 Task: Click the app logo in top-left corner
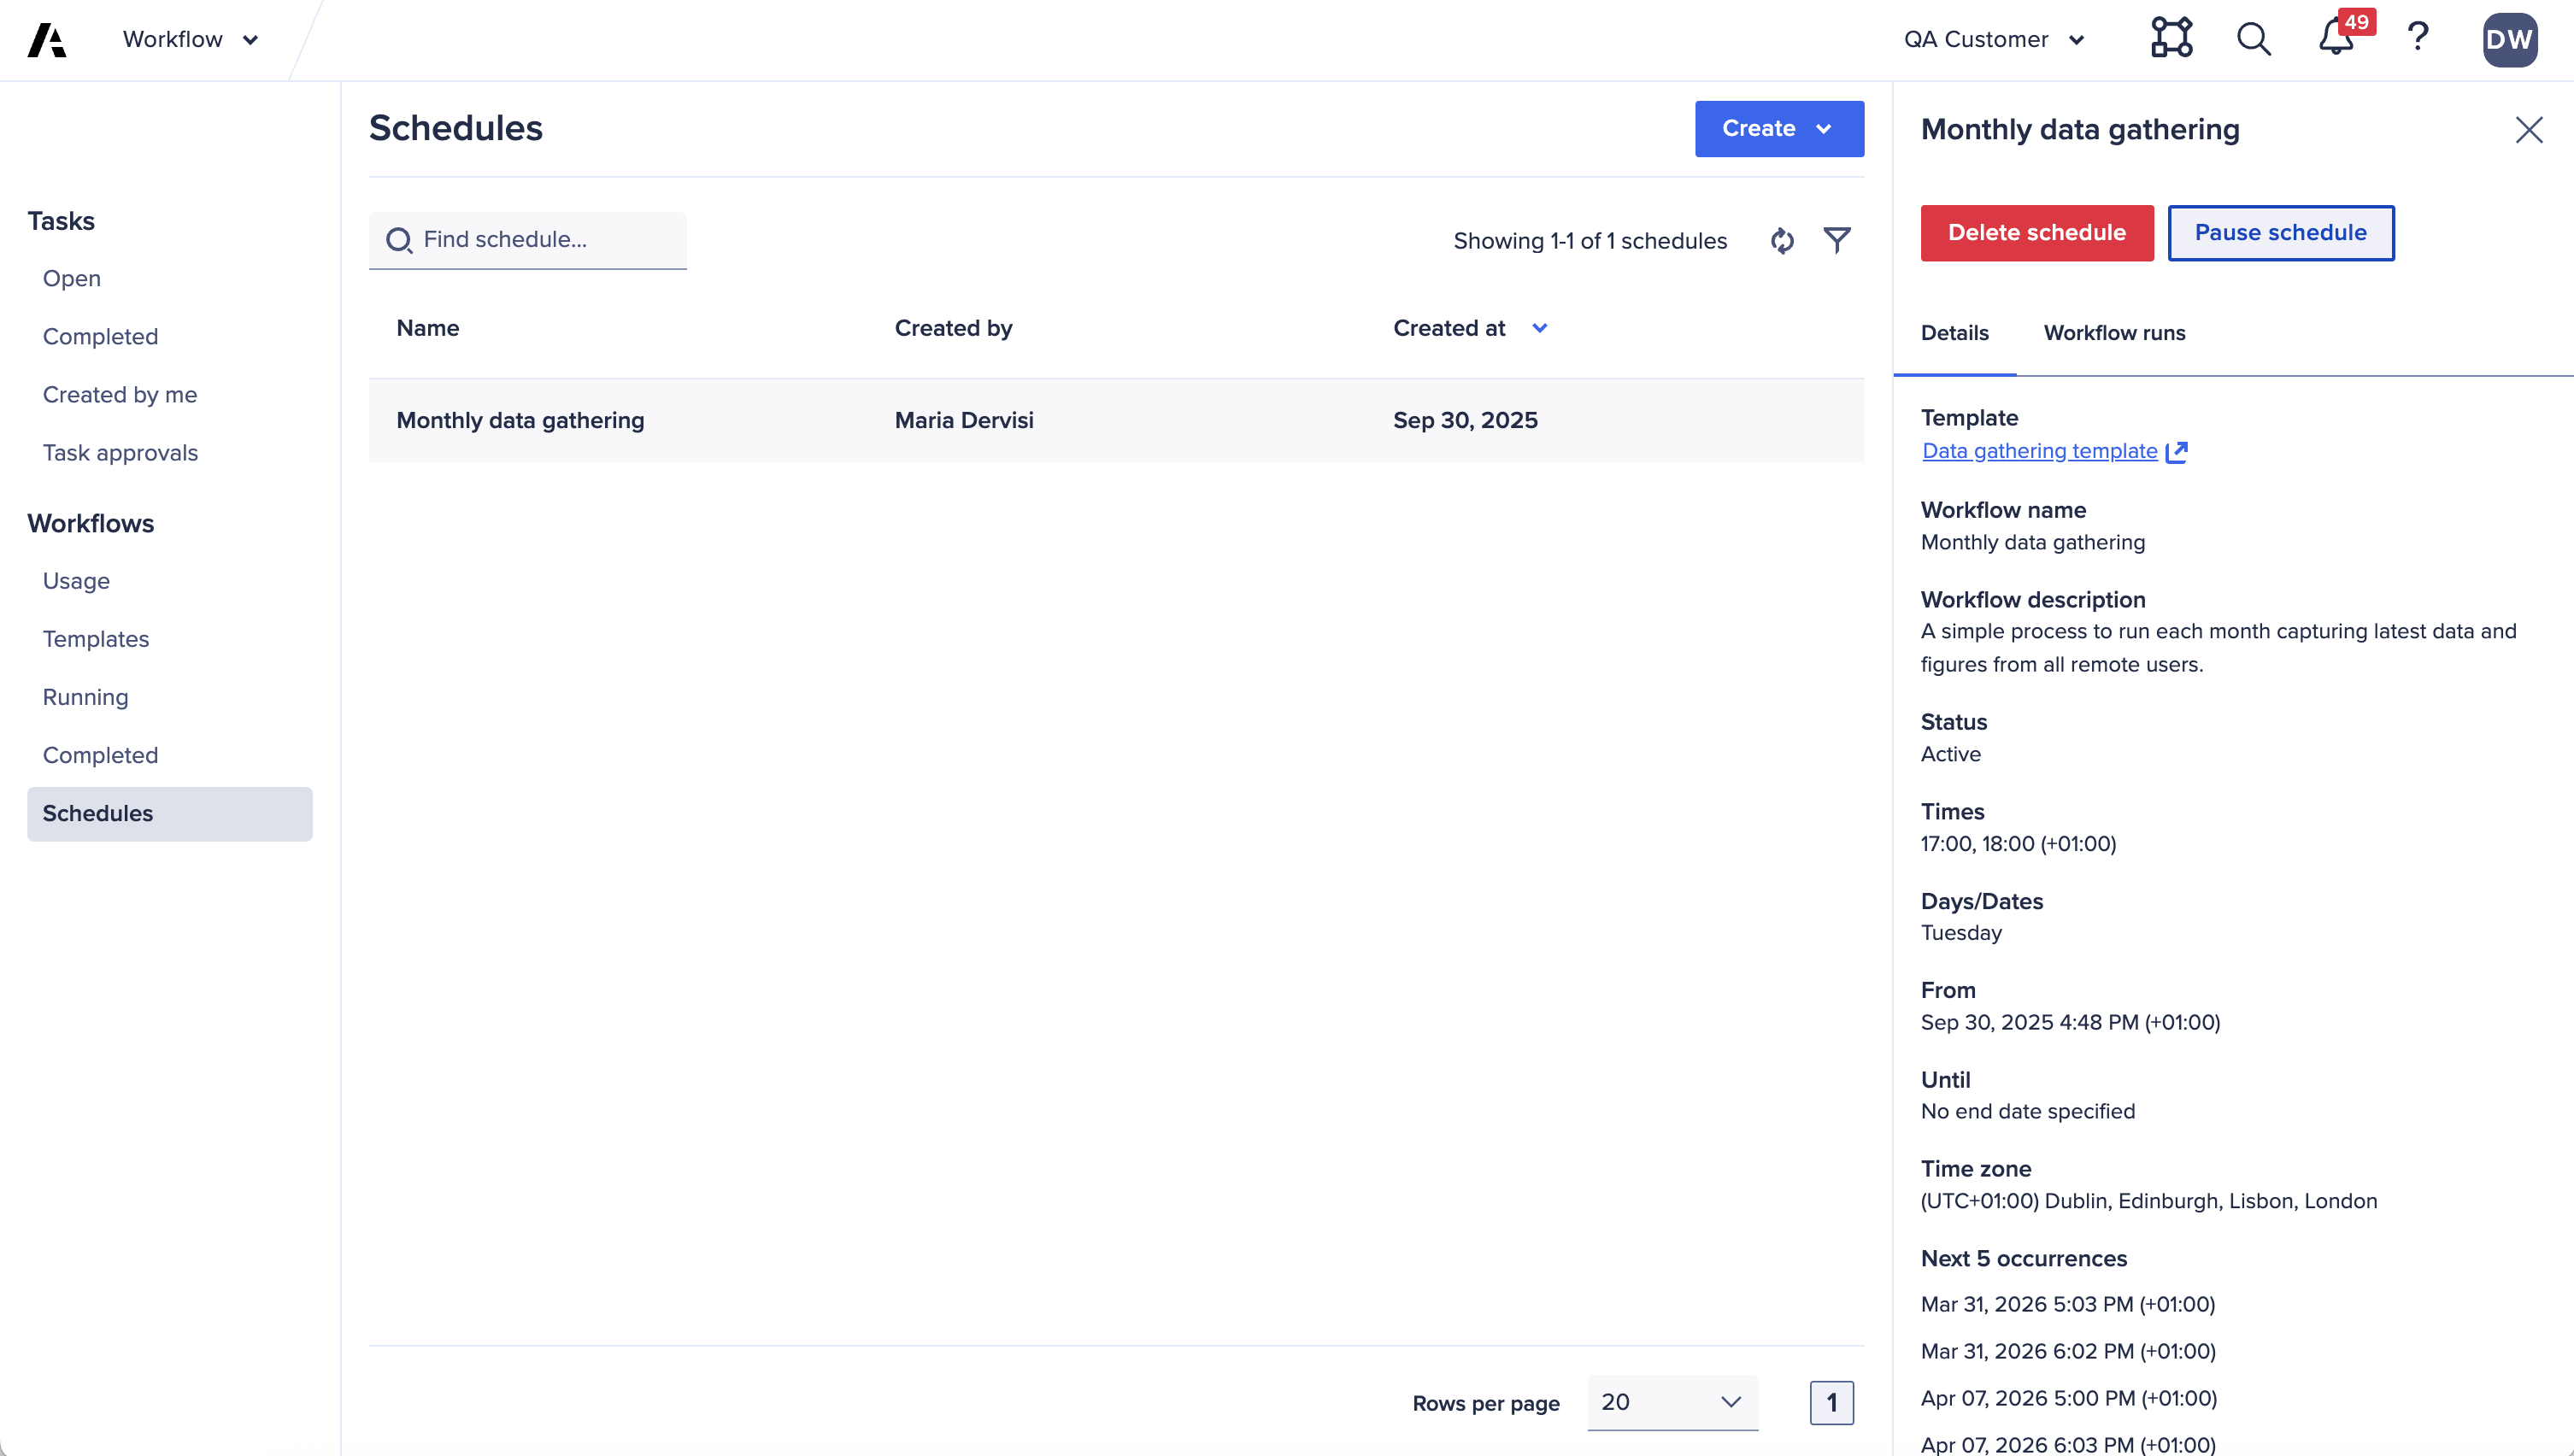[47, 40]
